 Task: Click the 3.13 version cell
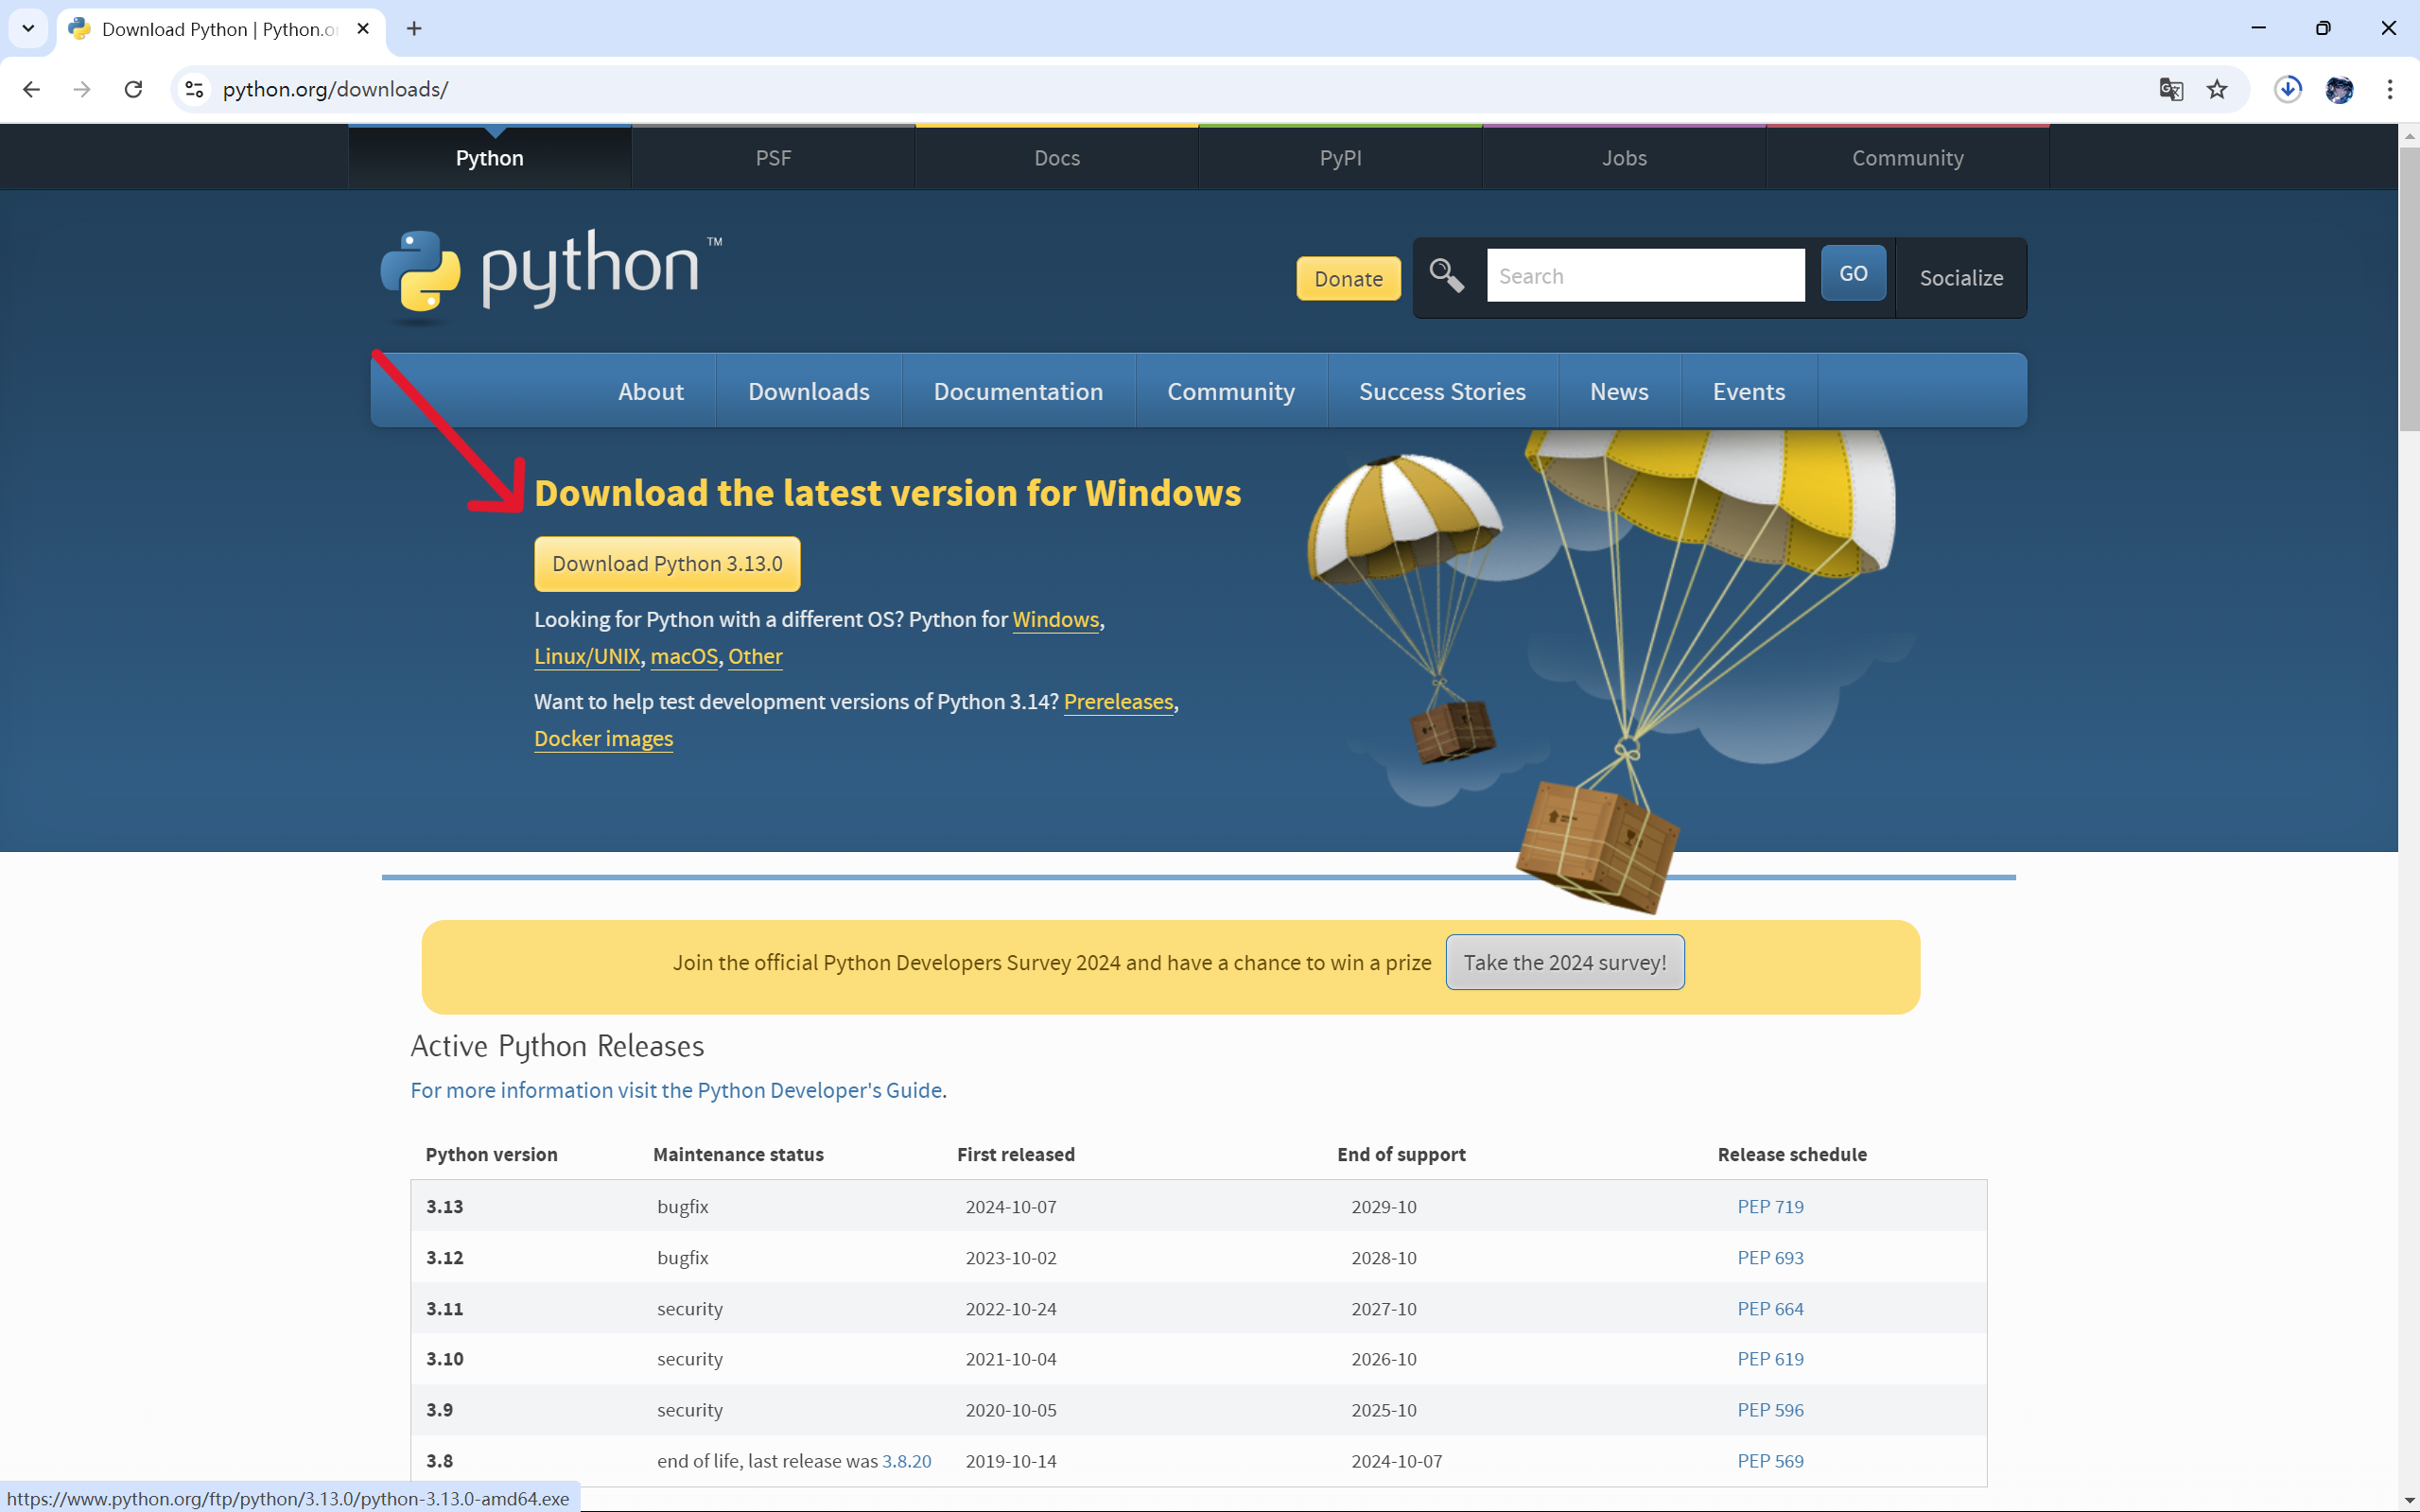[x=444, y=1206]
